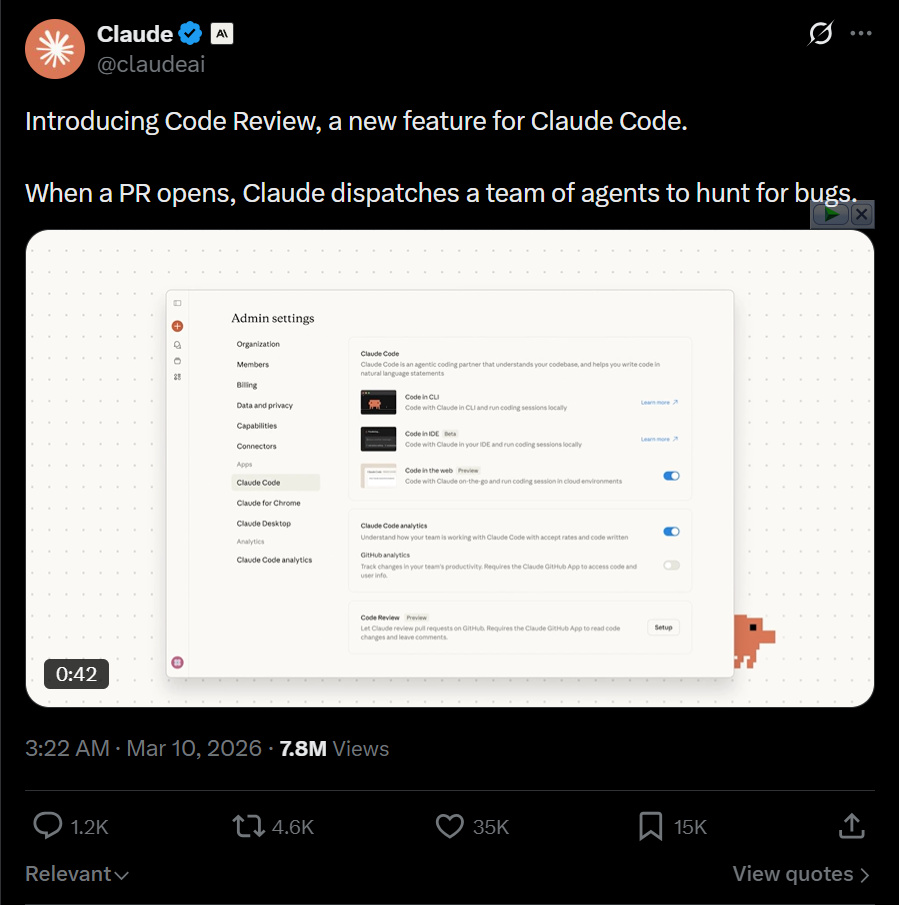Bookmark the post with 15K bookmarks
The image size is (899, 905).
tap(650, 826)
